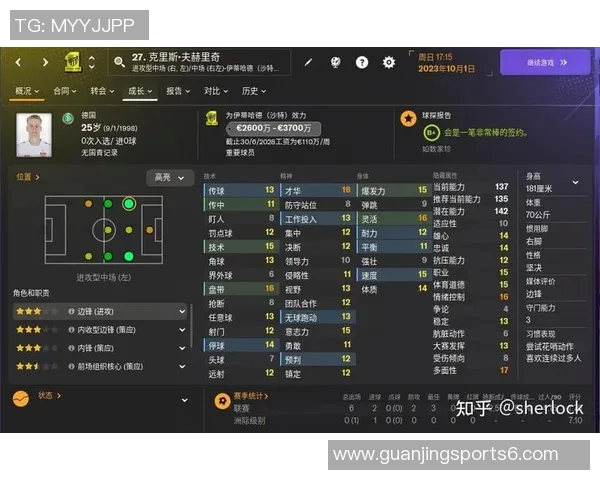The image size is (600, 480).
Task: Click the info icon beside 前场组织核心 (策应)
Action: (71, 366)
